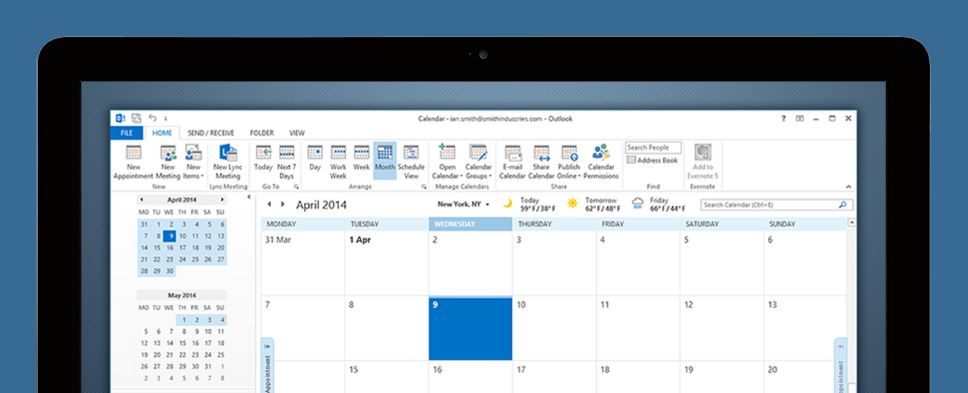Open the VIEW tab
This screenshot has height=393, width=968.
click(x=297, y=133)
